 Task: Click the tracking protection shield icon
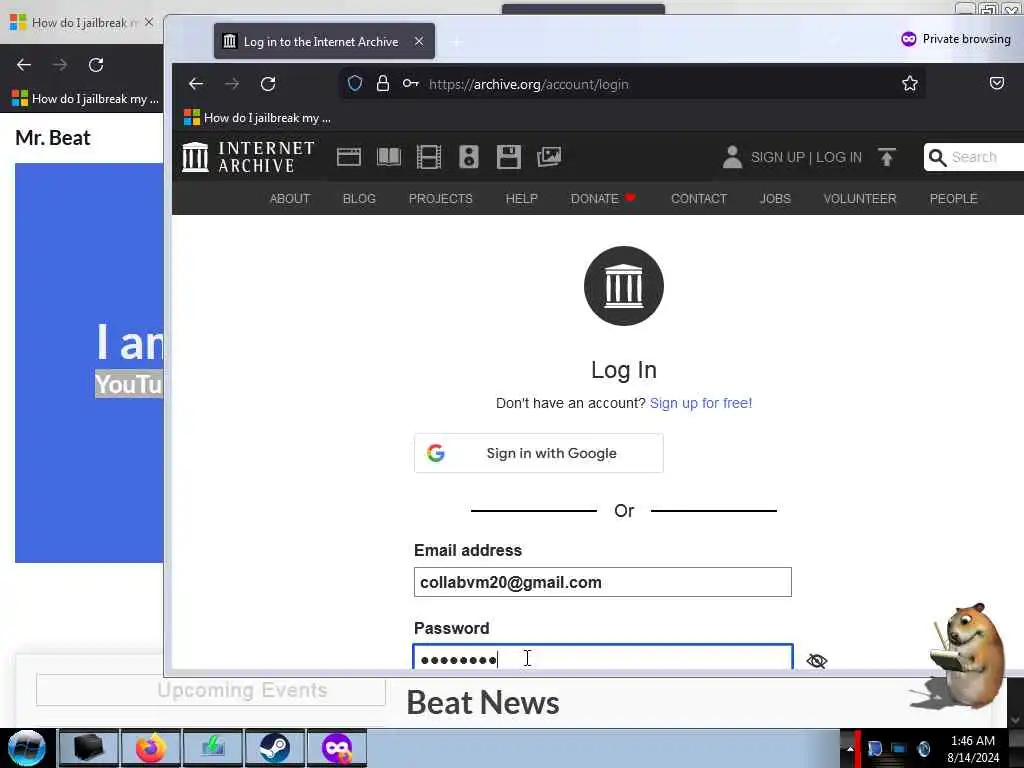[x=355, y=84]
